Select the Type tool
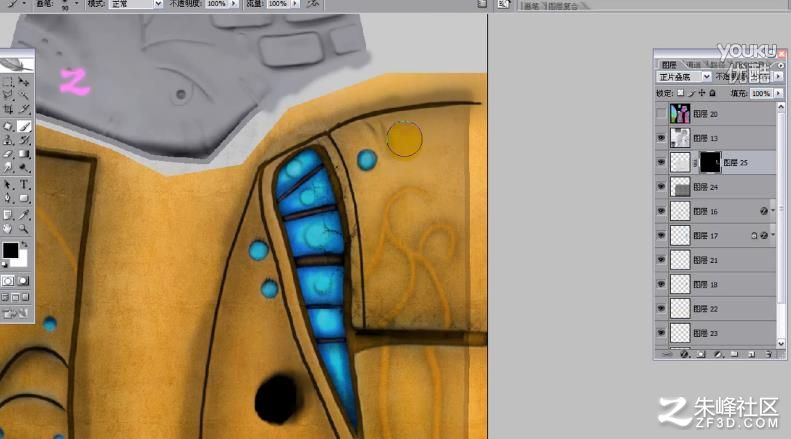The height and width of the screenshot is (439, 791). click(x=24, y=185)
